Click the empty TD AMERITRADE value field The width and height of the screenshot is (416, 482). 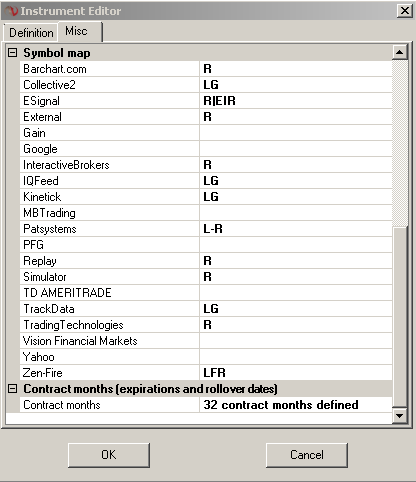(295, 293)
